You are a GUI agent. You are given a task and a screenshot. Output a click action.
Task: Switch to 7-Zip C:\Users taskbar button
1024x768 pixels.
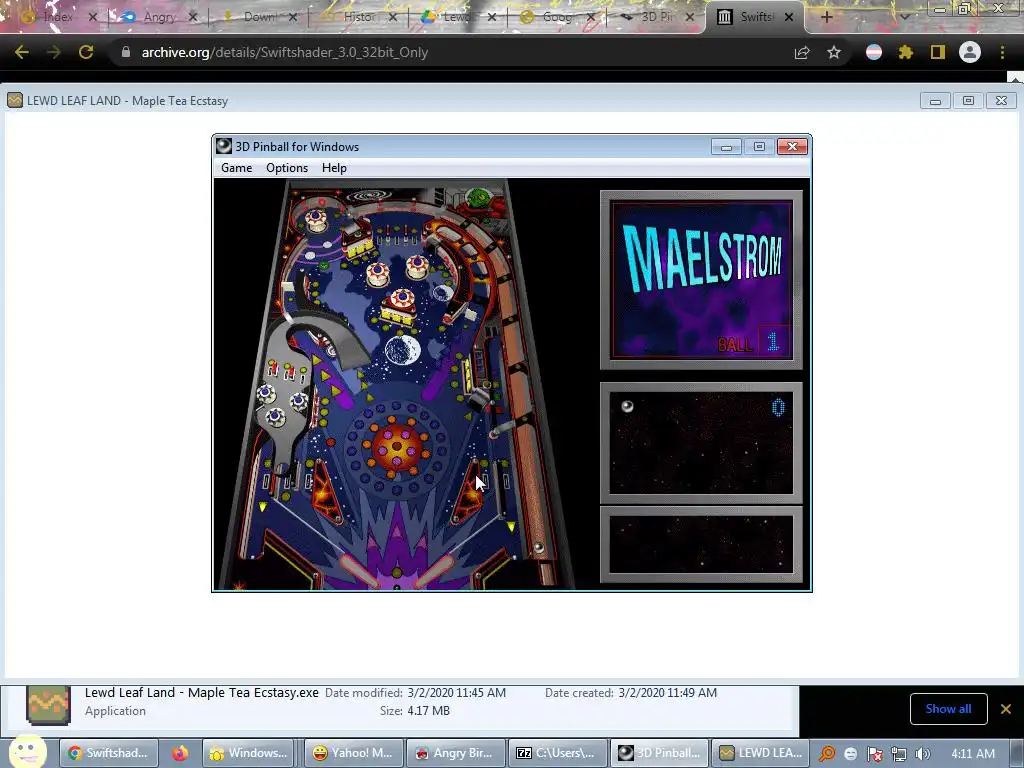[x=556, y=753]
